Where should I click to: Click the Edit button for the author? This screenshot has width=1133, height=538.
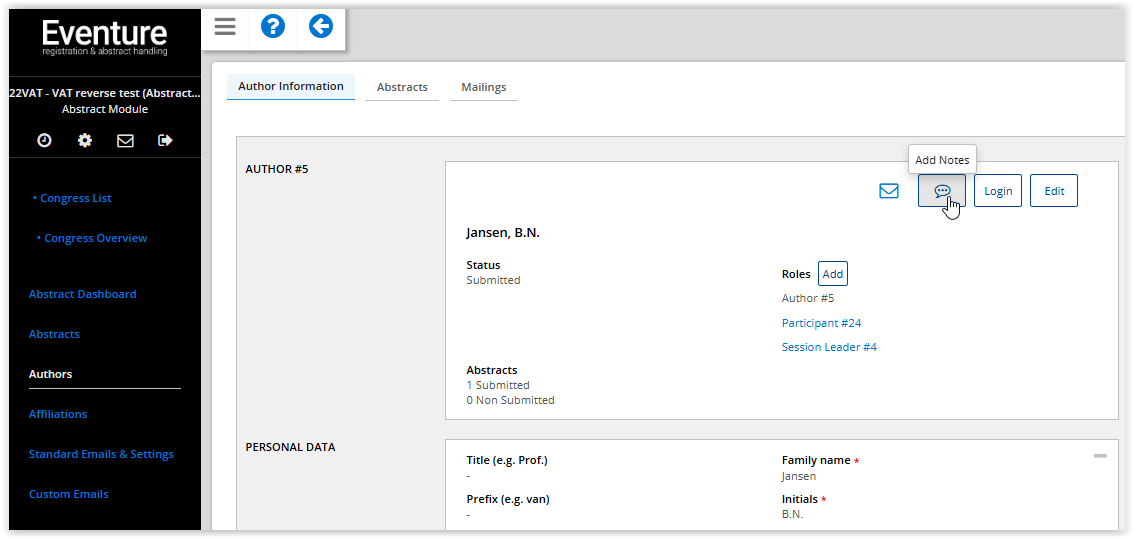[x=1054, y=191]
